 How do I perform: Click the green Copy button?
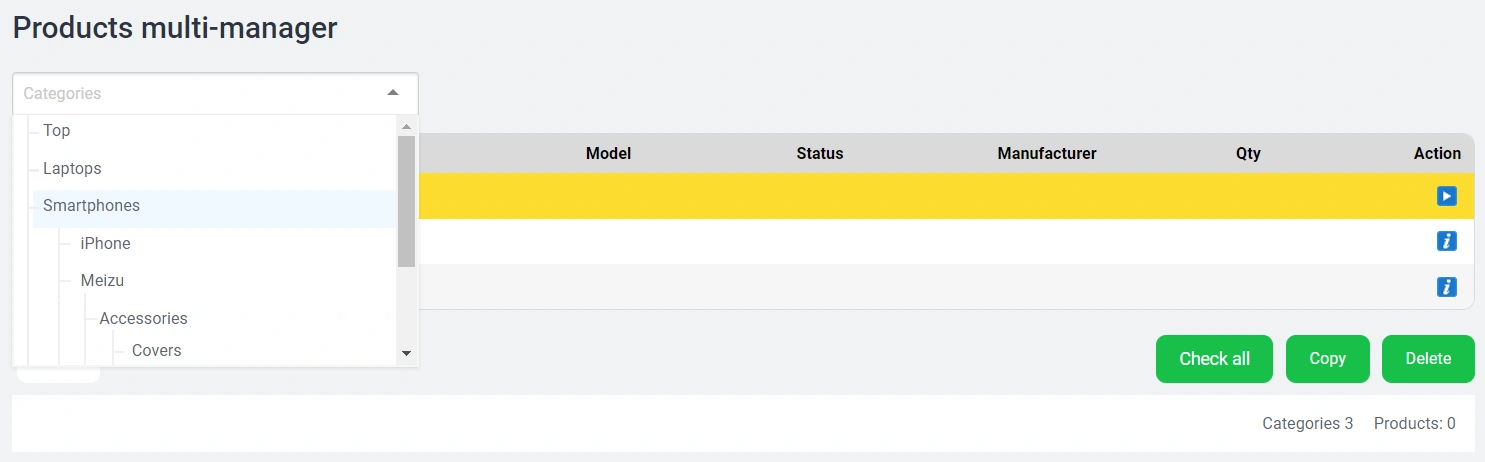(x=1327, y=359)
